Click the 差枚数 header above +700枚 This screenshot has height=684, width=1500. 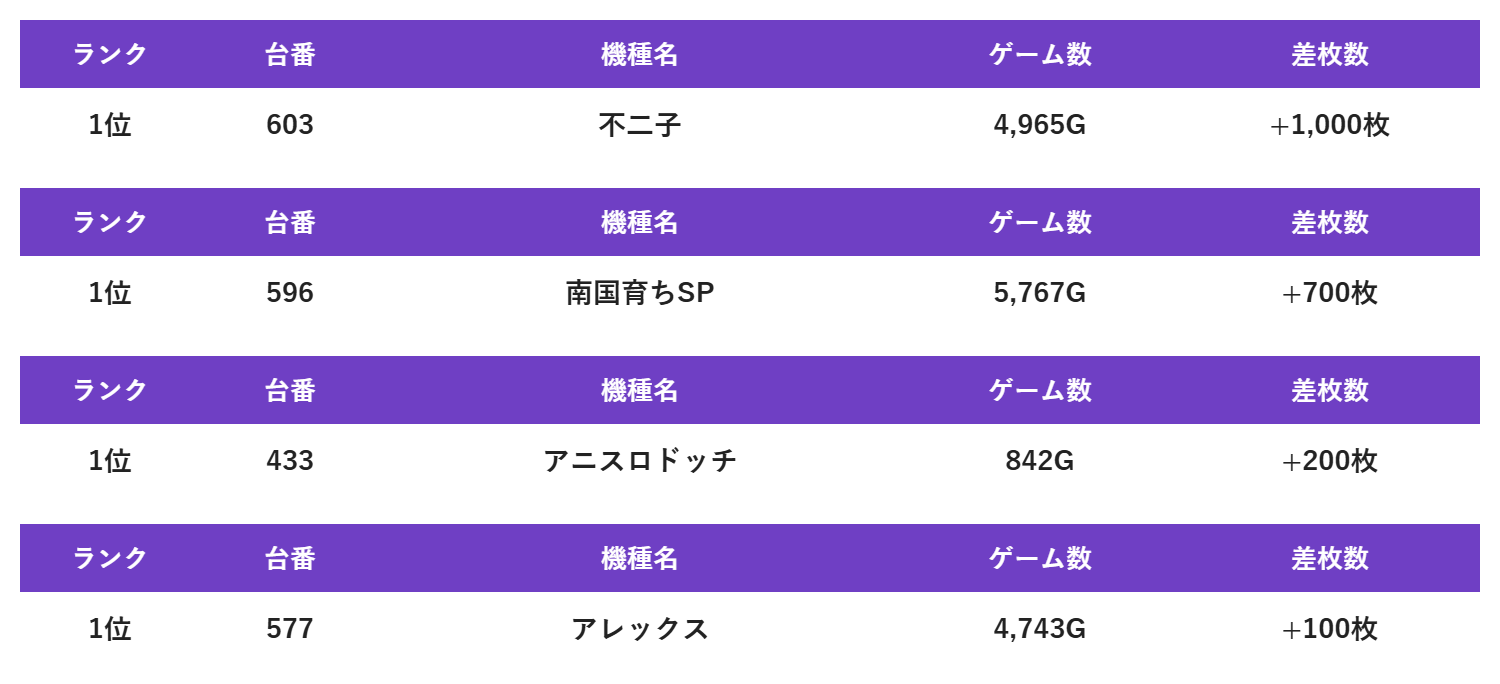(1330, 222)
